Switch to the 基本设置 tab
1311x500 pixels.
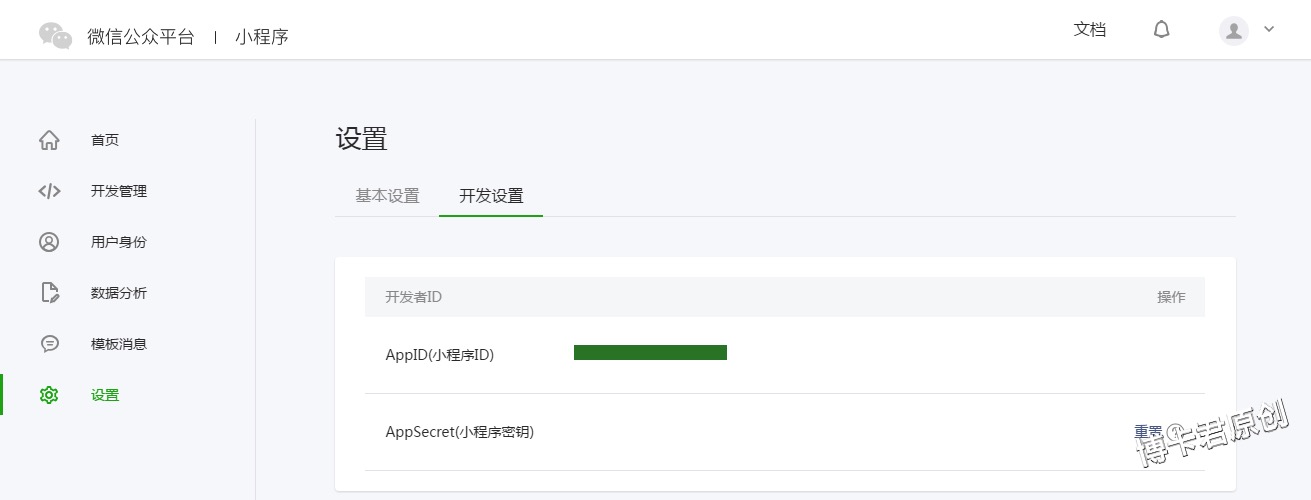pyautogui.click(x=387, y=196)
